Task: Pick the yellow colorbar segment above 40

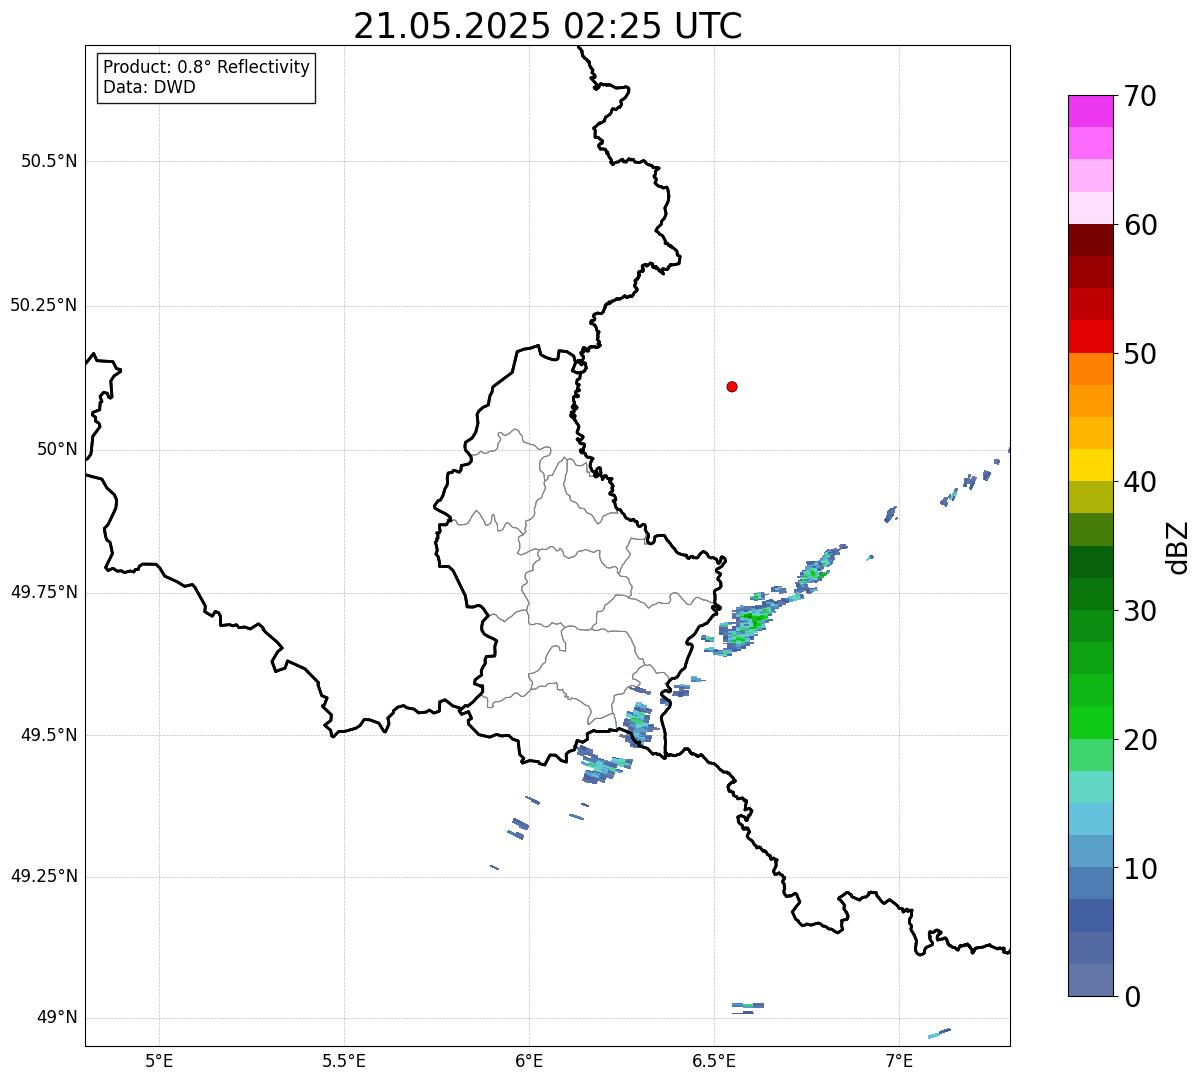Action: 1090,465
